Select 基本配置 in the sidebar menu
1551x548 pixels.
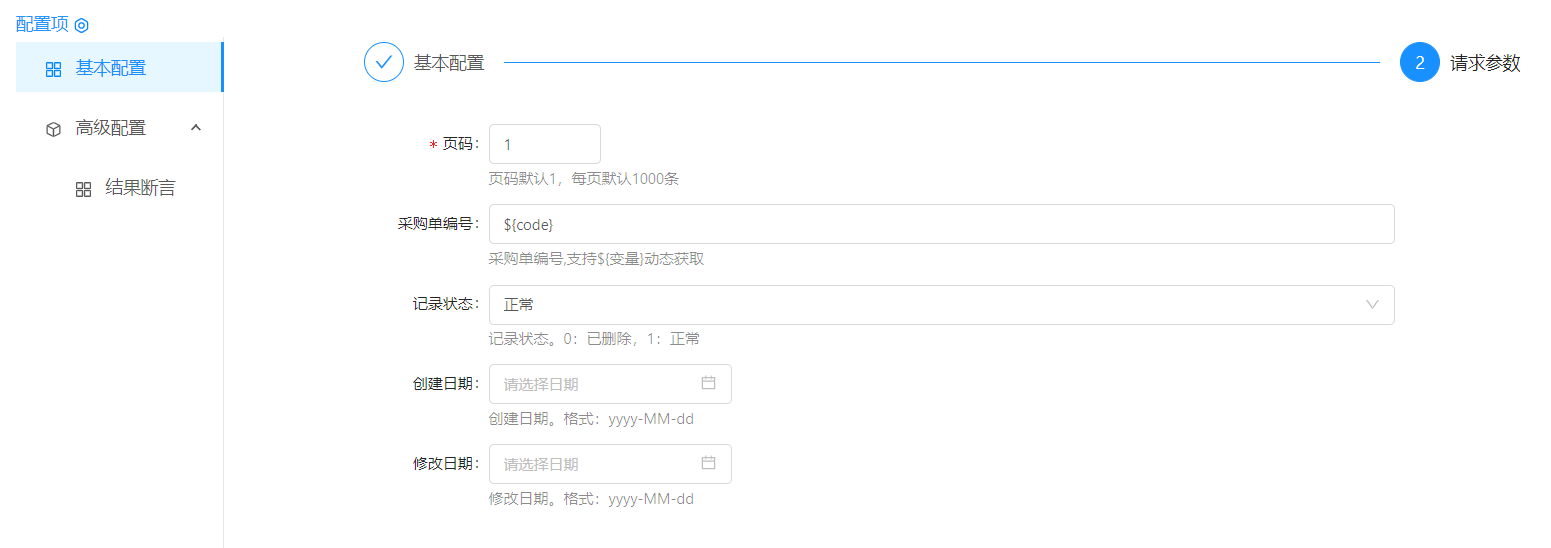coord(111,68)
